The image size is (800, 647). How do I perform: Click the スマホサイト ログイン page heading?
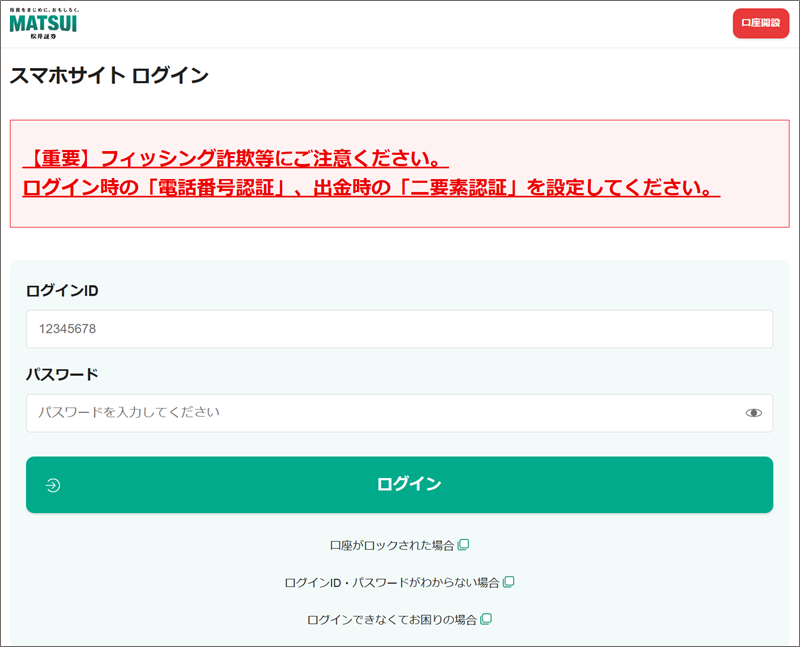click(x=109, y=75)
